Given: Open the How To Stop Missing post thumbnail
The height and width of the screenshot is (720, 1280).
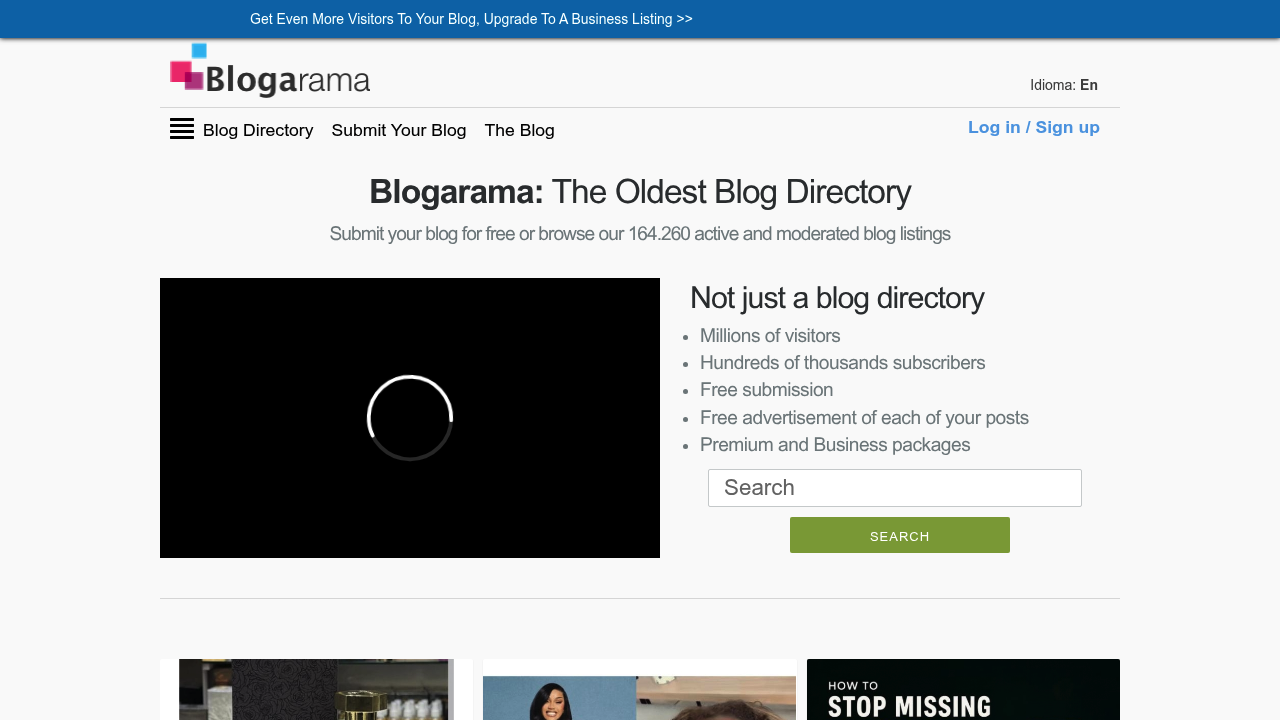Looking at the screenshot, I should (963, 689).
